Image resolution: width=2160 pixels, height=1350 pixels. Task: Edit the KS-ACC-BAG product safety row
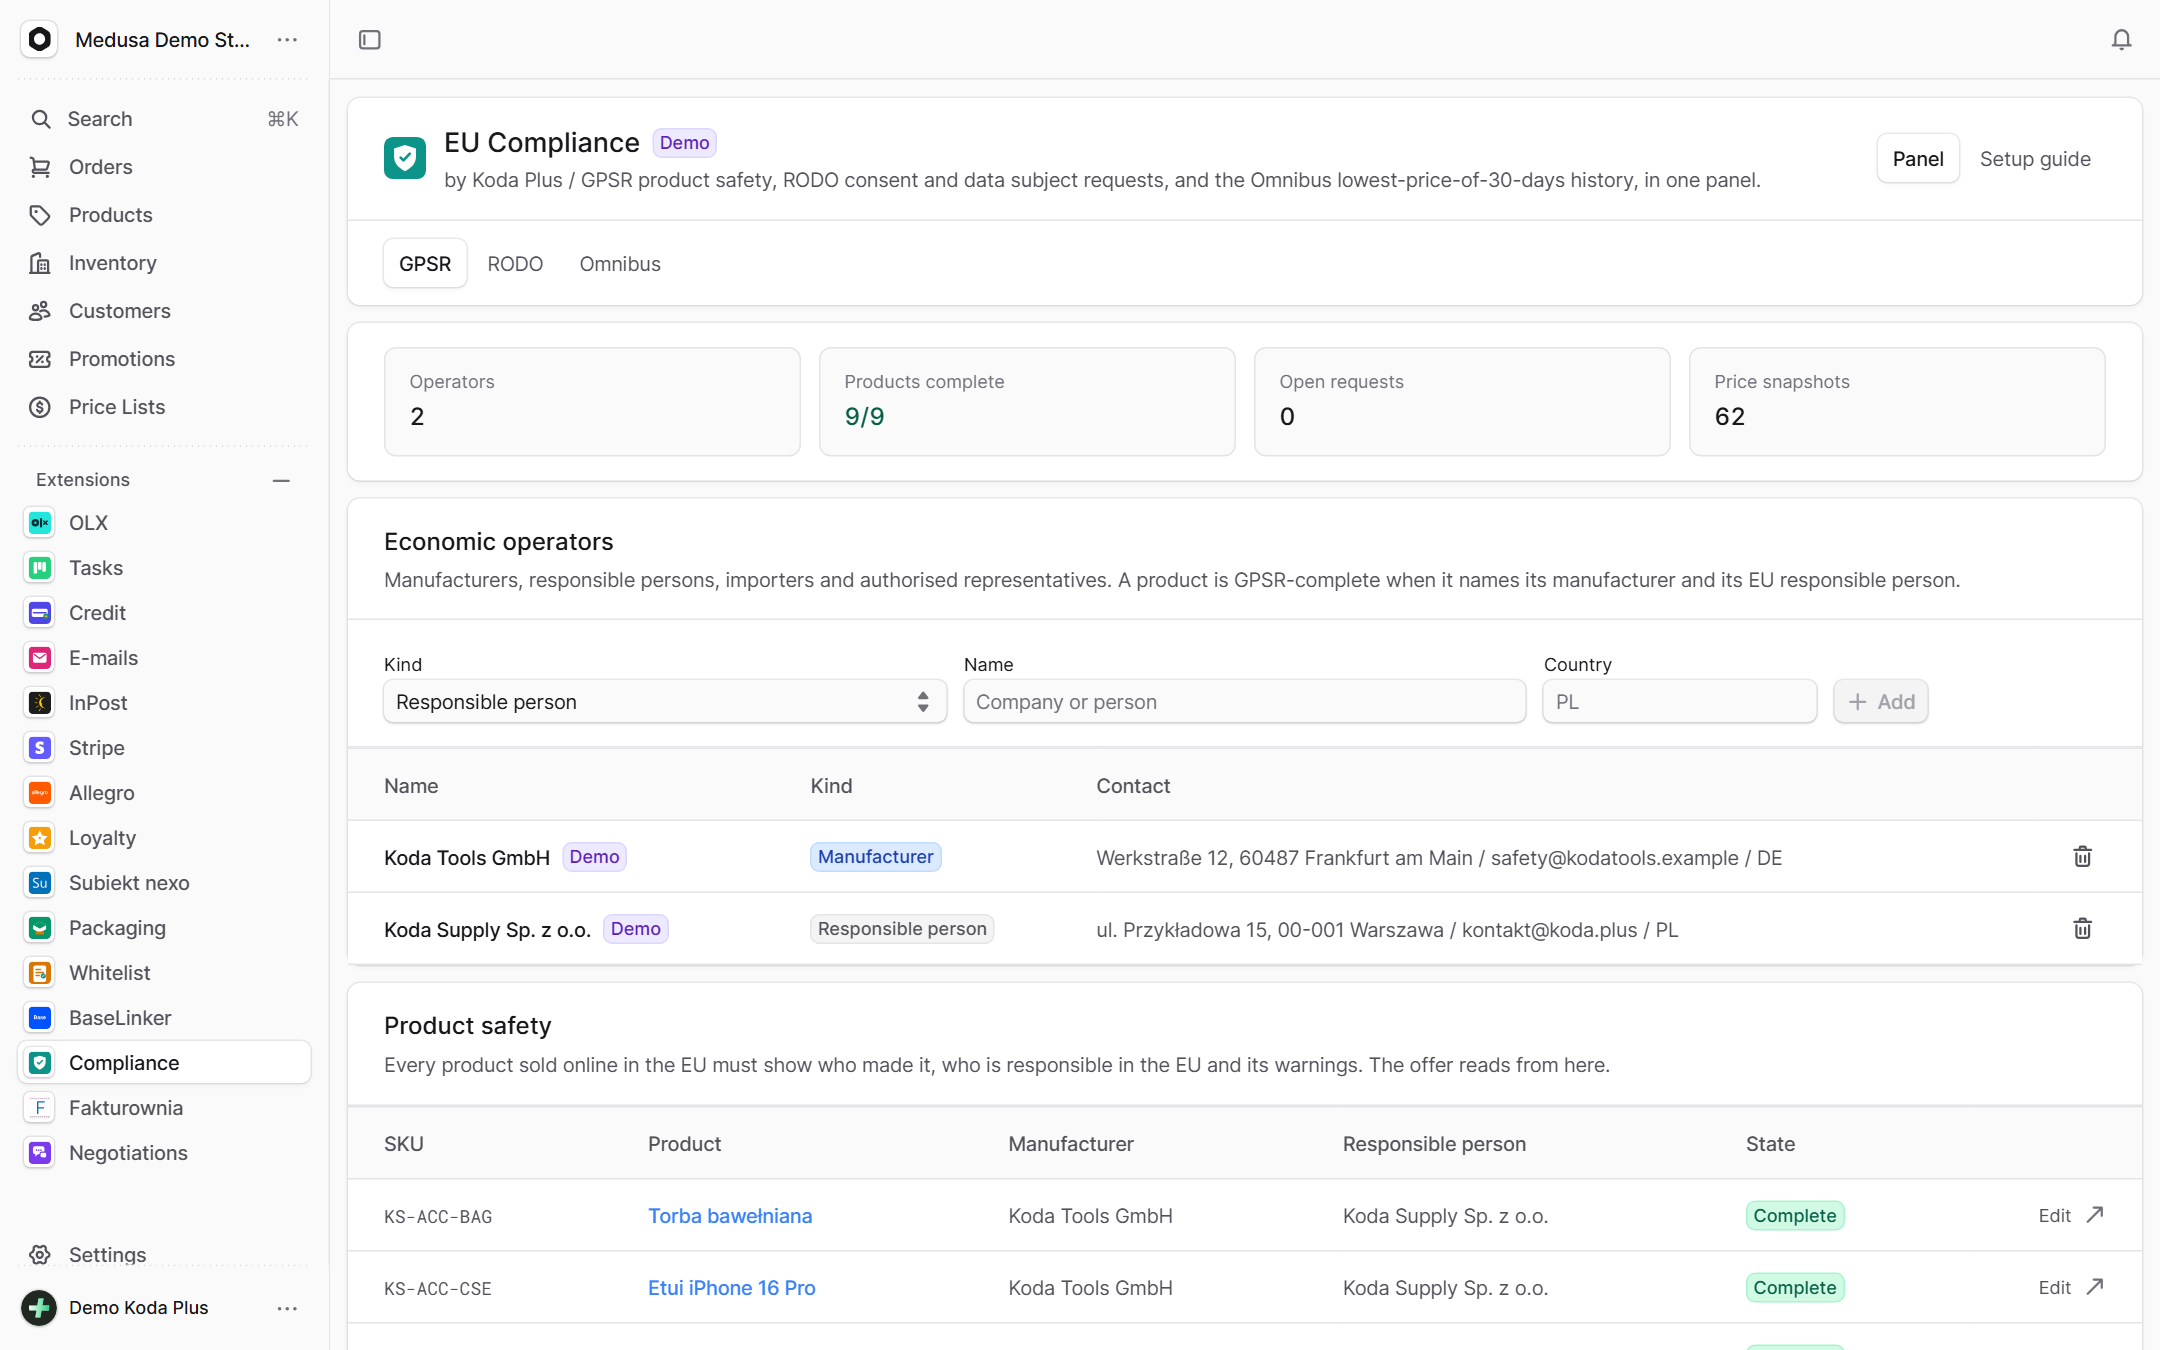tap(2054, 1215)
